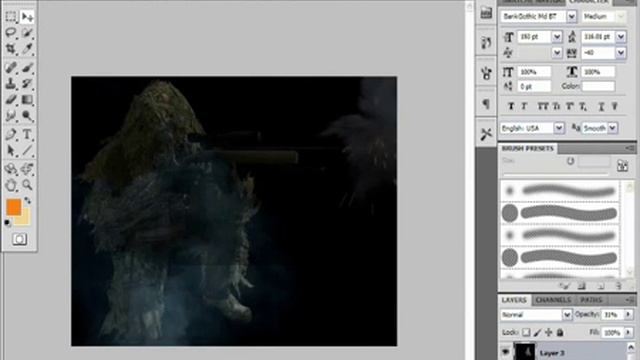Click the vertical scale field in Character panel

tap(534, 72)
